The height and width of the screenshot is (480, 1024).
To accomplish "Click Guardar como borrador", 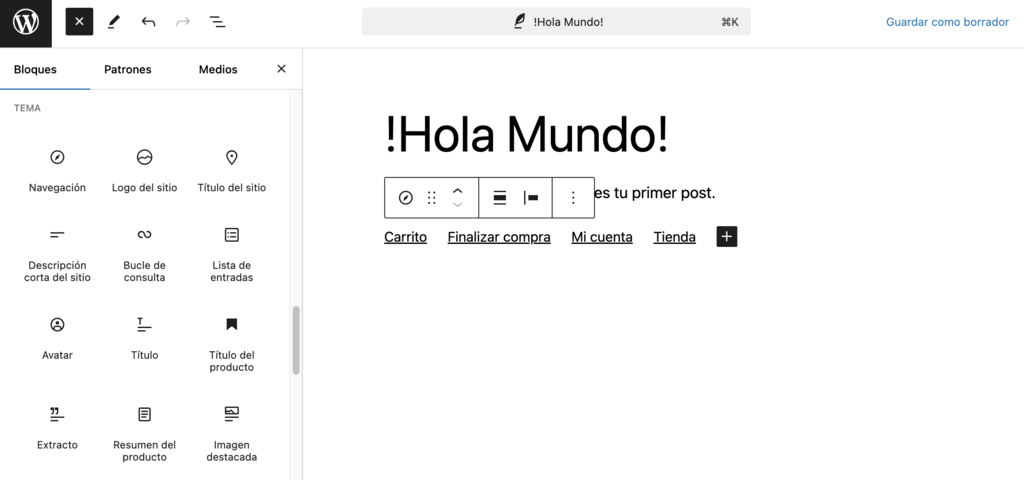I will (x=947, y=22).
